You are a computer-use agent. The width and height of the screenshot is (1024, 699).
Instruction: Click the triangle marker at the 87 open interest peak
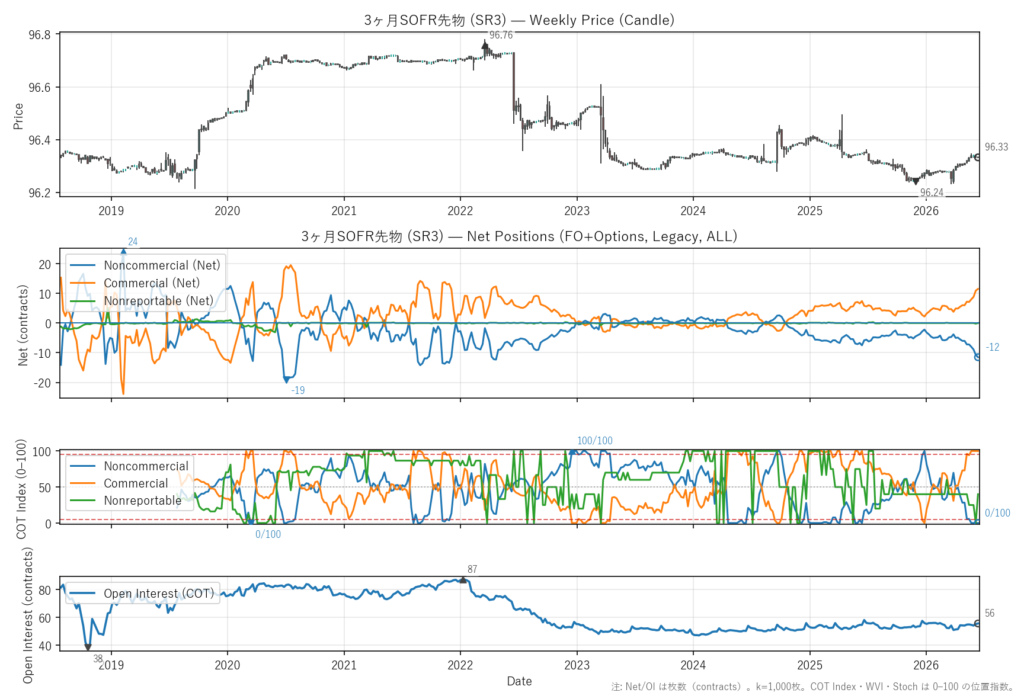[463, 579]
